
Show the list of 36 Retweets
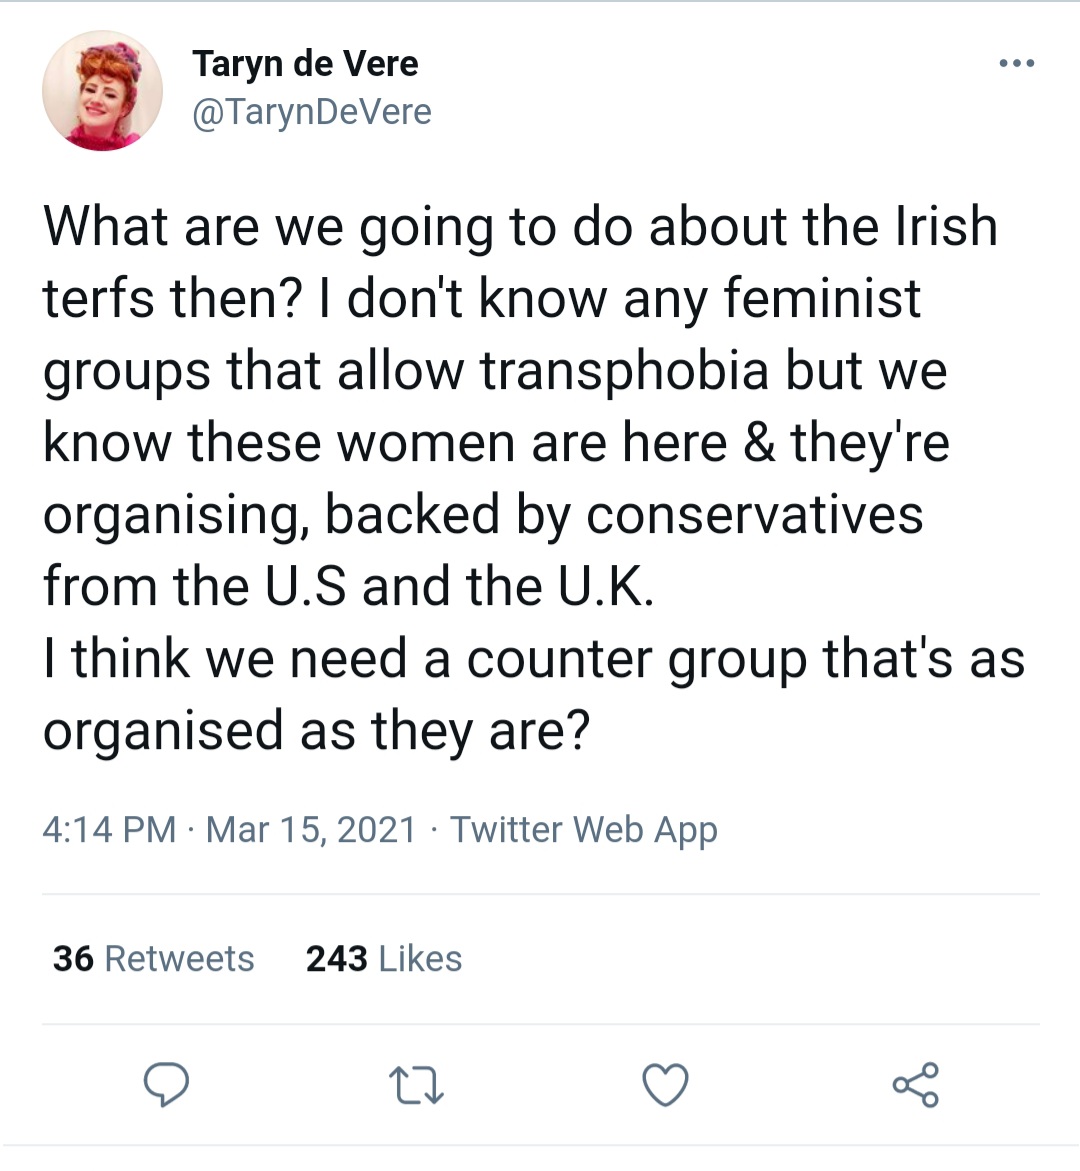point(153,958)
